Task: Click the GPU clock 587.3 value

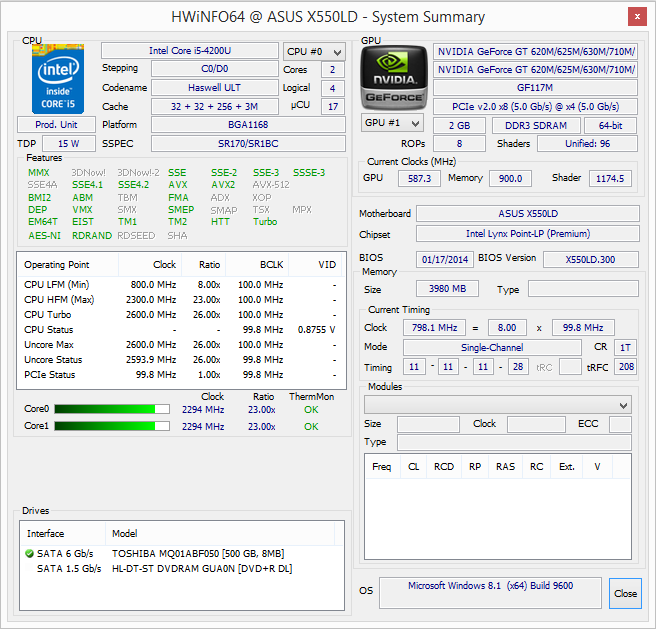Action: 419,179
